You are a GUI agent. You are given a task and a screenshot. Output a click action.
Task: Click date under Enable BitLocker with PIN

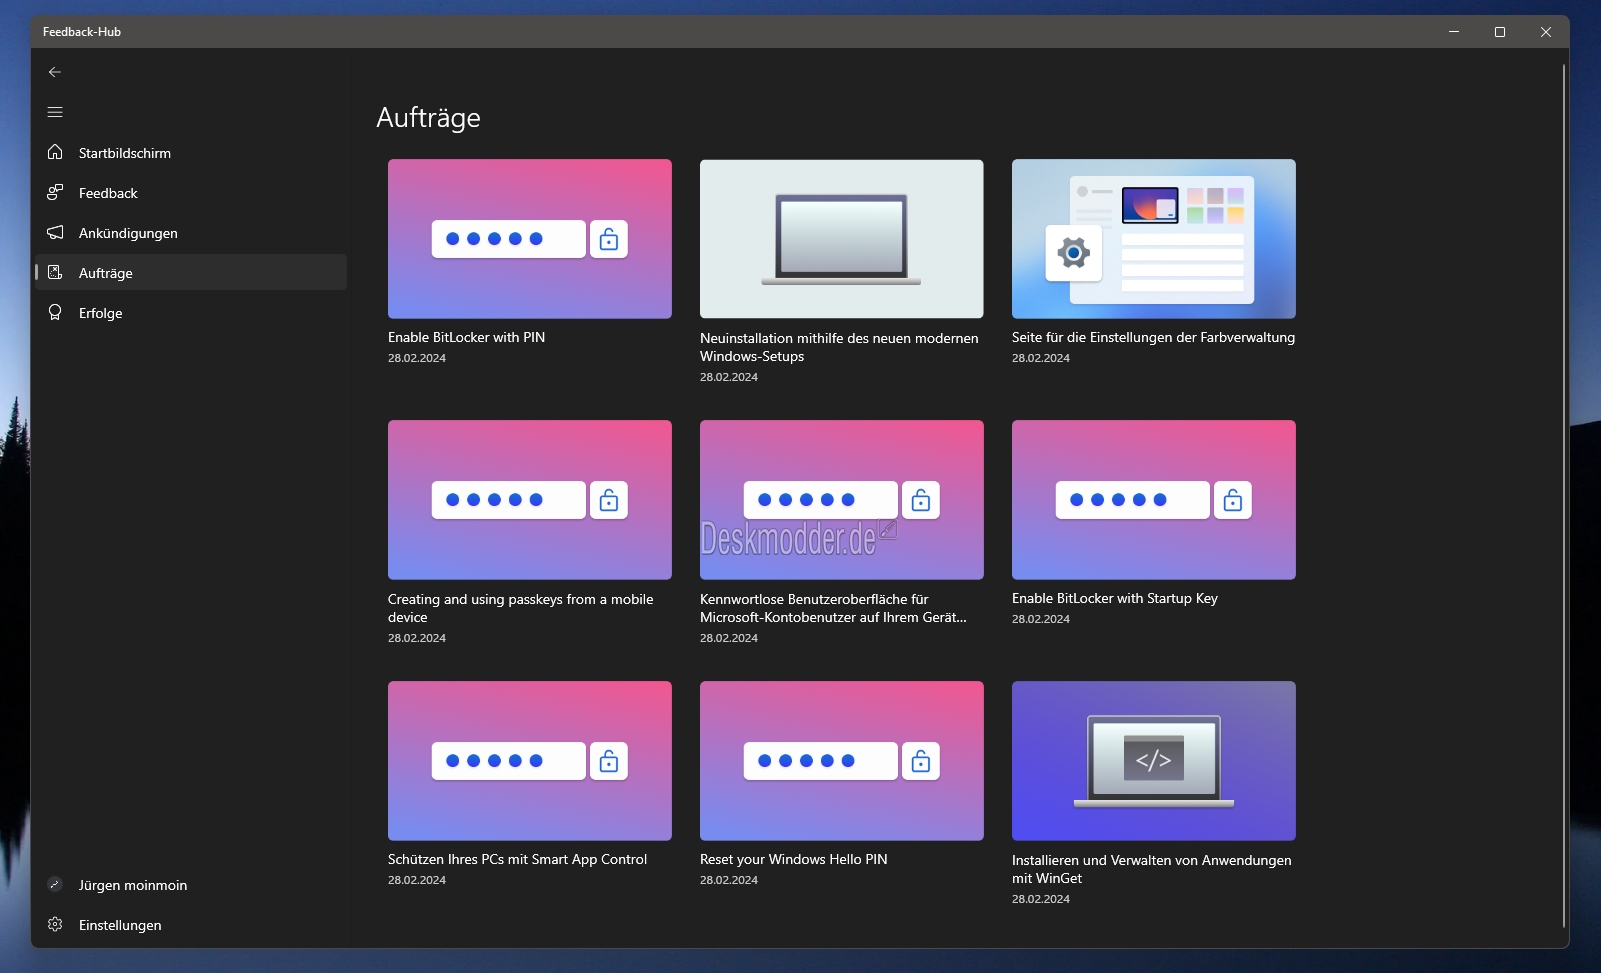pyautogui.click(x=417, y=358)
